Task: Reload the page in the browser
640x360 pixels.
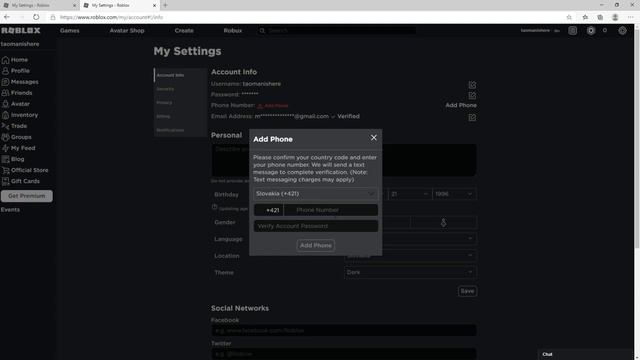Action: tap(36, 17)
